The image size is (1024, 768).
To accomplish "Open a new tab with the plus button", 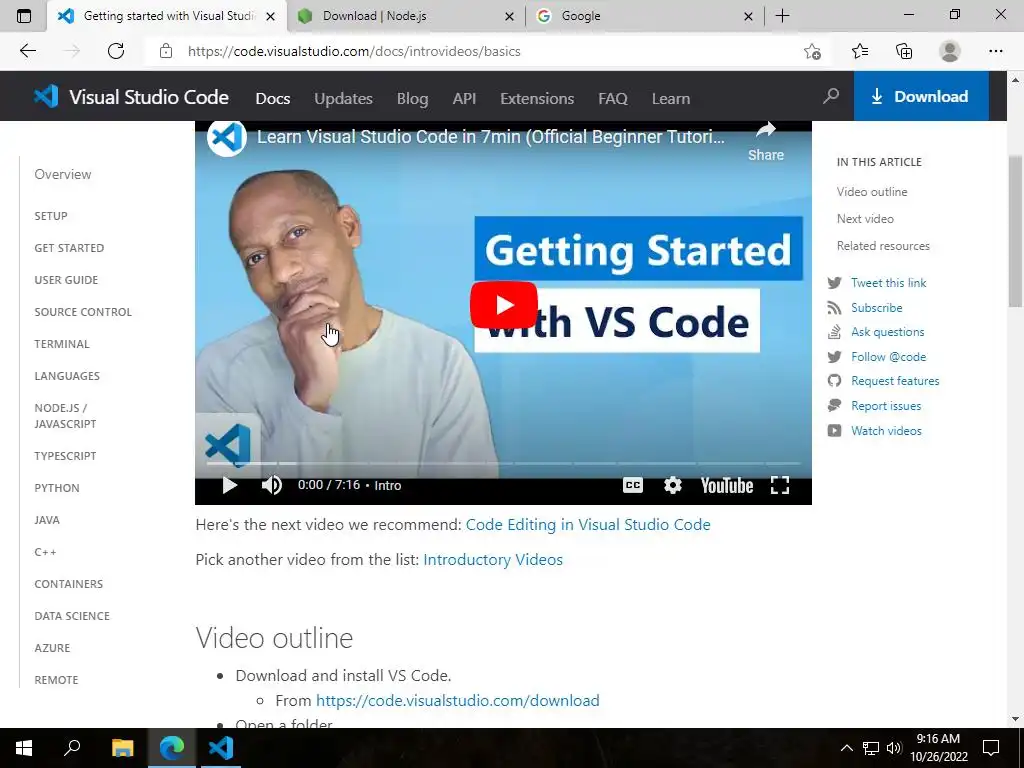I will 782,16.
